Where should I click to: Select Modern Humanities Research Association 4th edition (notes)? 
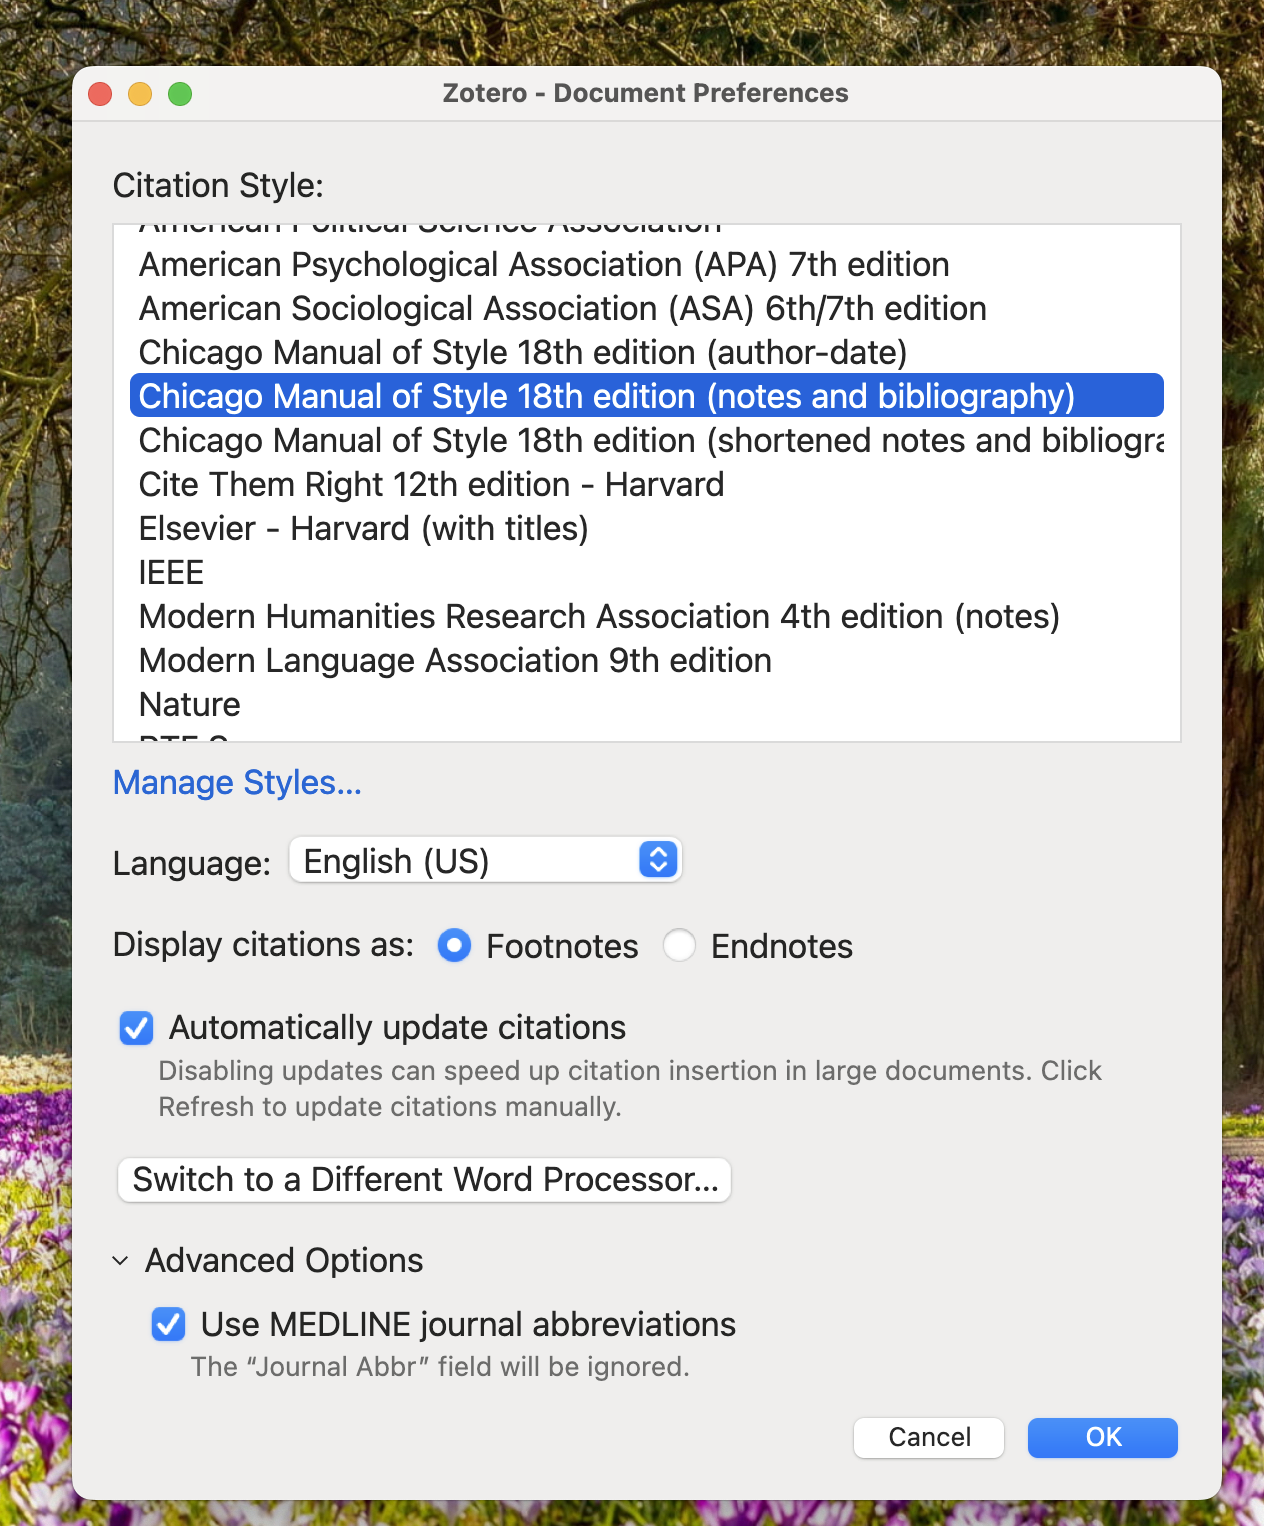point(647,617)
